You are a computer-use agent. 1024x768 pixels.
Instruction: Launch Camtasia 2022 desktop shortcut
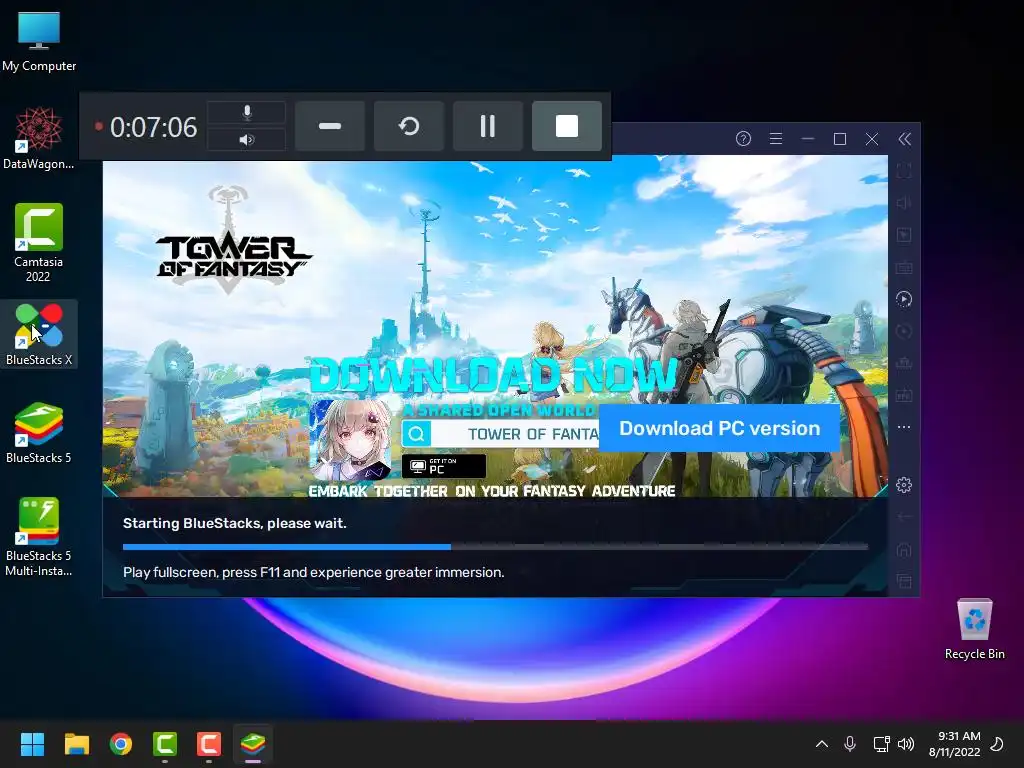pyautogui.click(x=39, y=242)
